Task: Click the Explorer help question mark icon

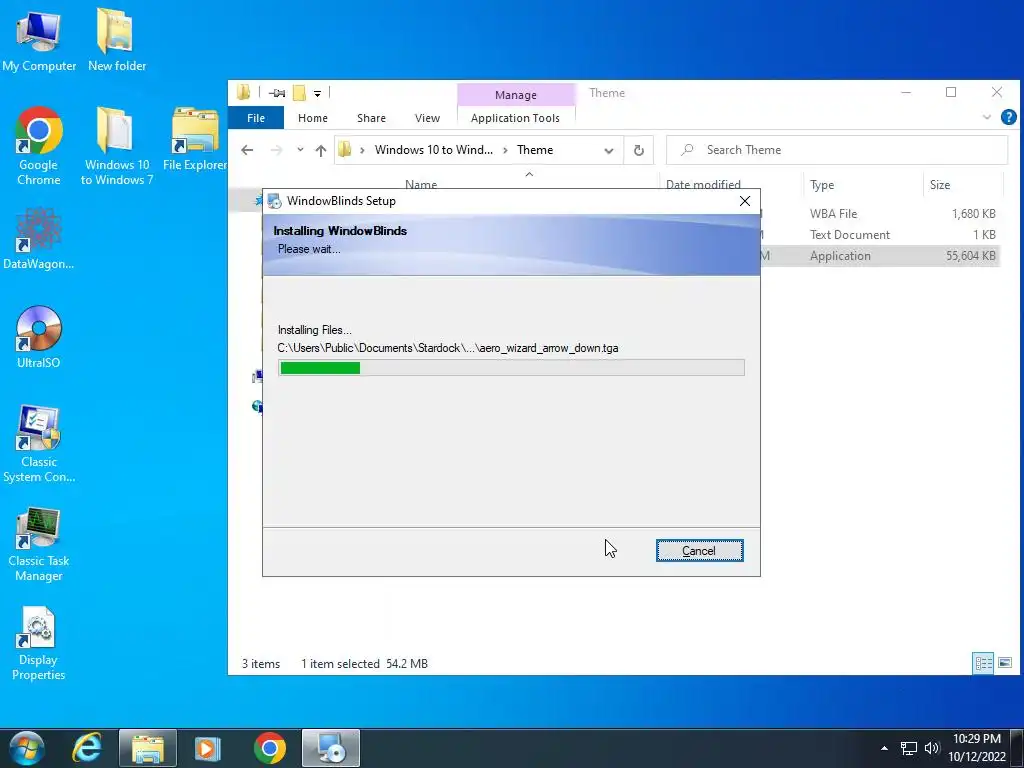Action: (1008, 118)
